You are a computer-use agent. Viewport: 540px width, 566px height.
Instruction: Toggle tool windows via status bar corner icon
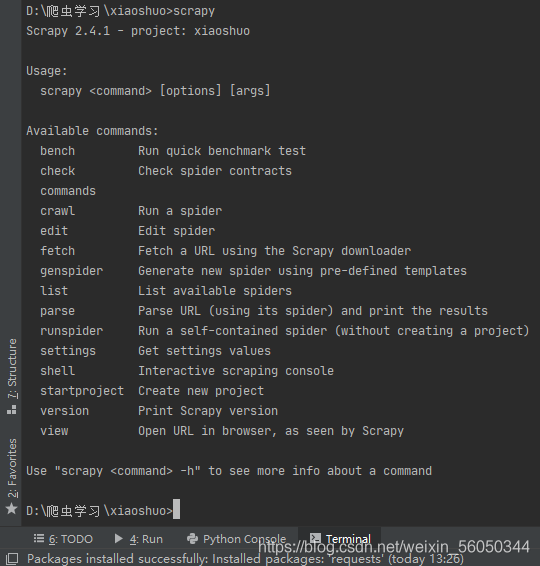[12, 559]
